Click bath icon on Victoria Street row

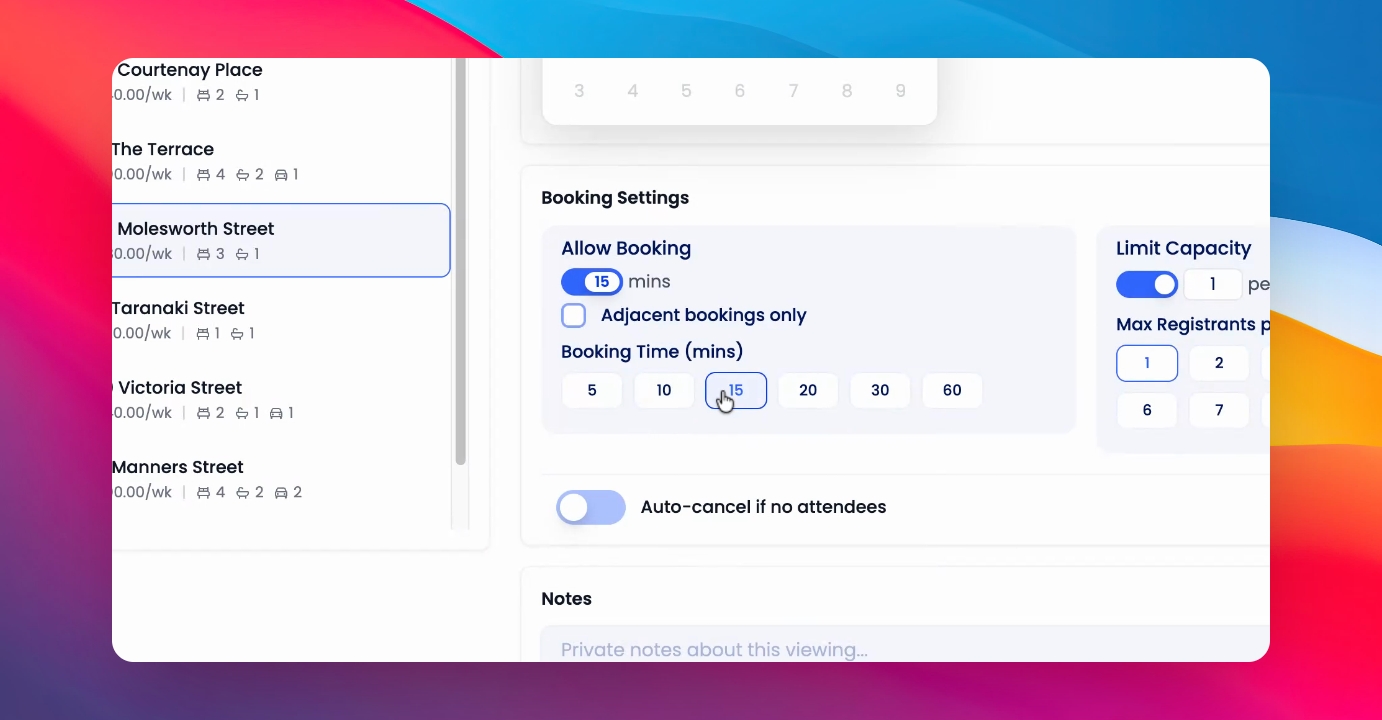click(x=242, y=413)
